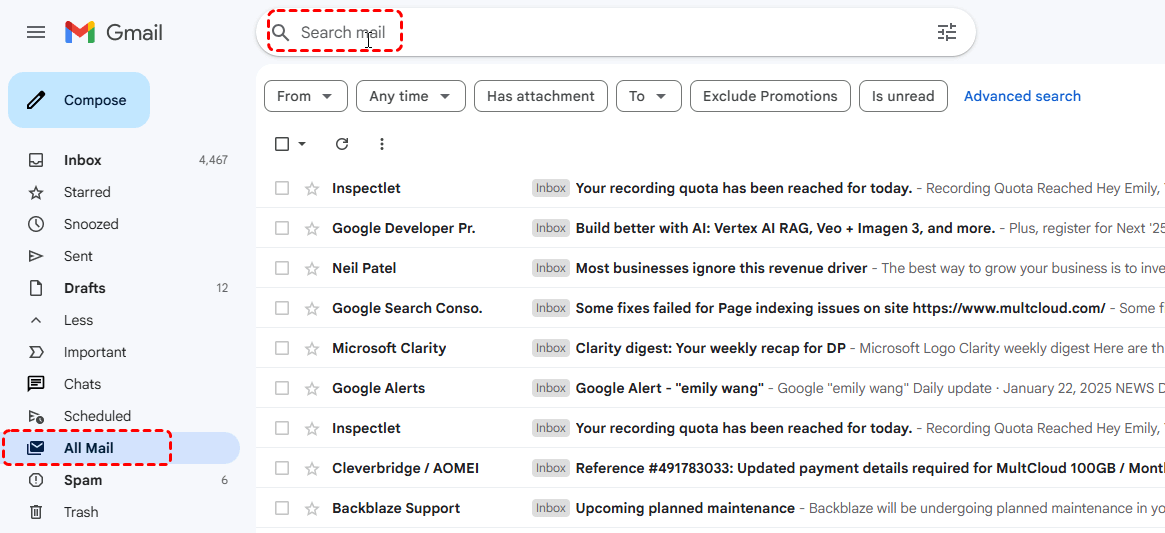Image resolution: width=1165 pixels, height=533 pixels.
Task: Open the More options three-dot menu
Action: coord(381,144)
